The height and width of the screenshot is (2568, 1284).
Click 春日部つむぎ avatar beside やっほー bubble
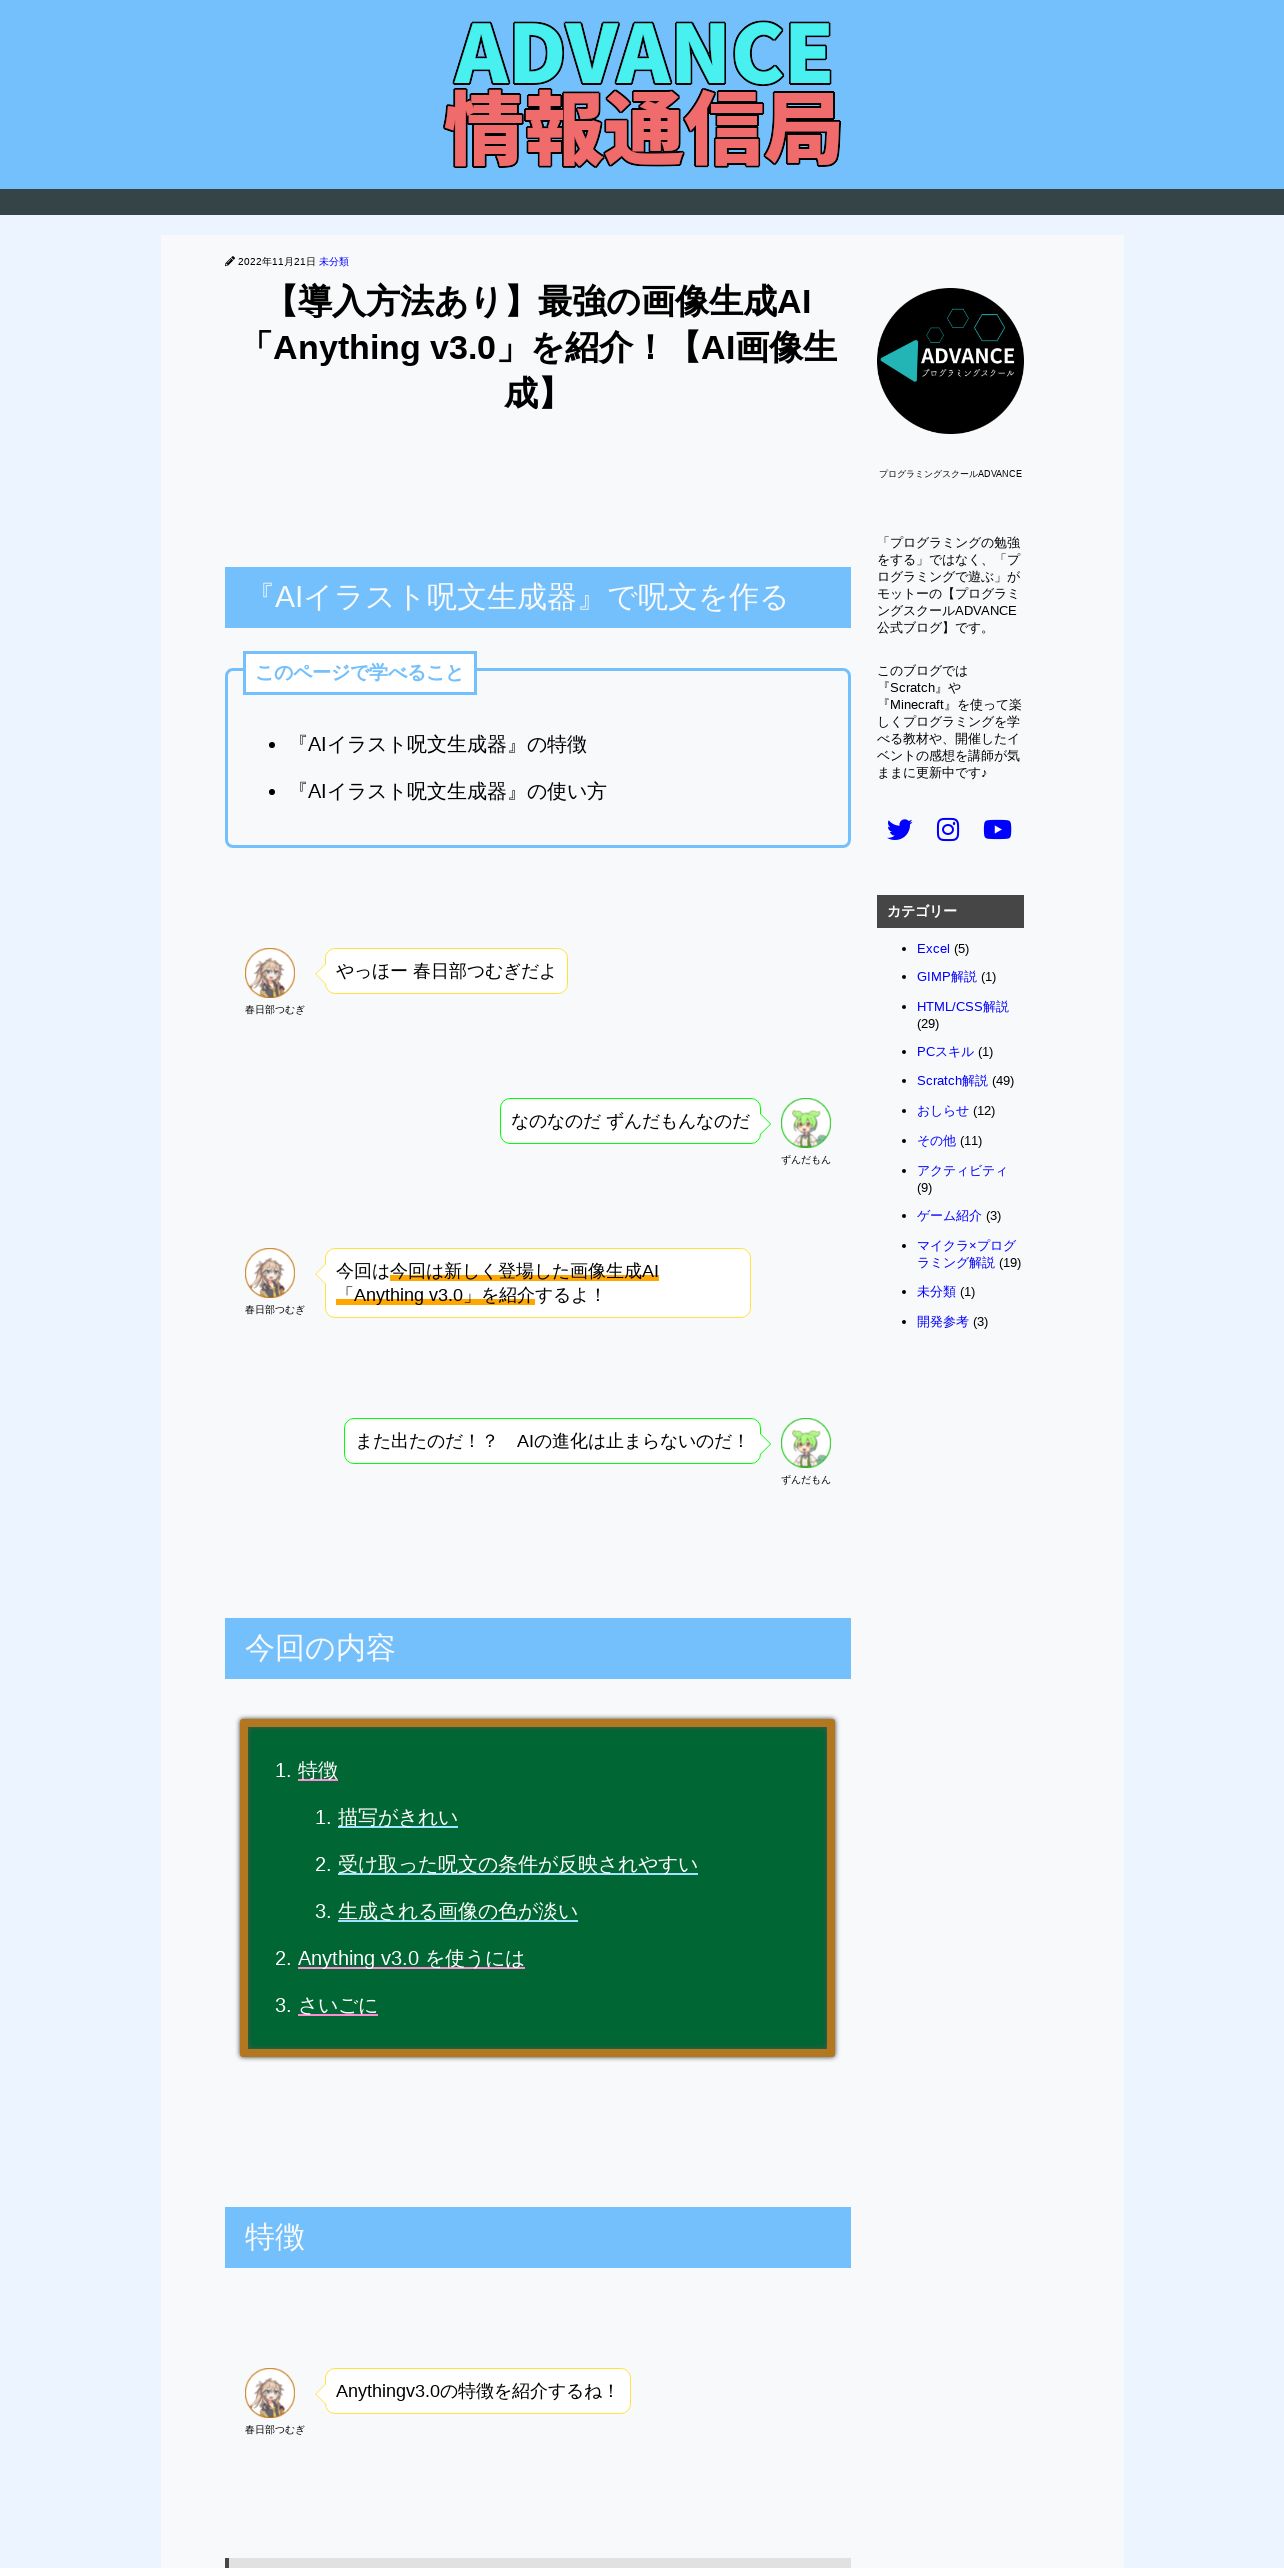tap(270, 973)
